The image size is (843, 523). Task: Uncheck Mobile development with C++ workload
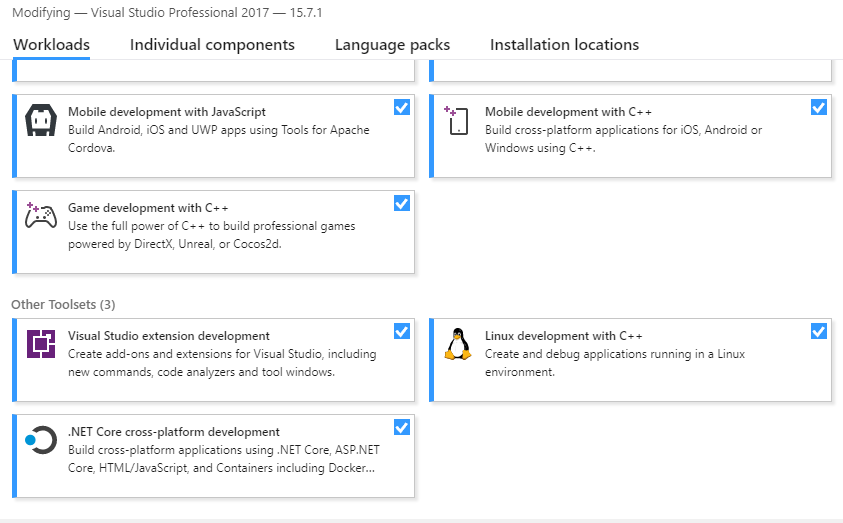click(818, 108)
